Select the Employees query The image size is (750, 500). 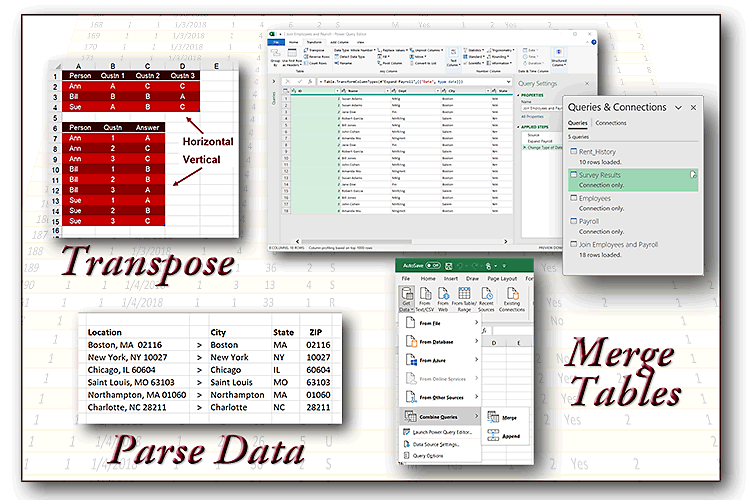633,203
